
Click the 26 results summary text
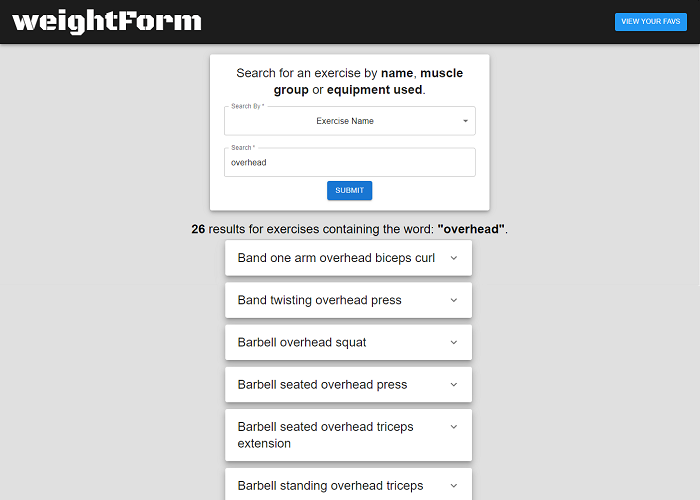349,229
